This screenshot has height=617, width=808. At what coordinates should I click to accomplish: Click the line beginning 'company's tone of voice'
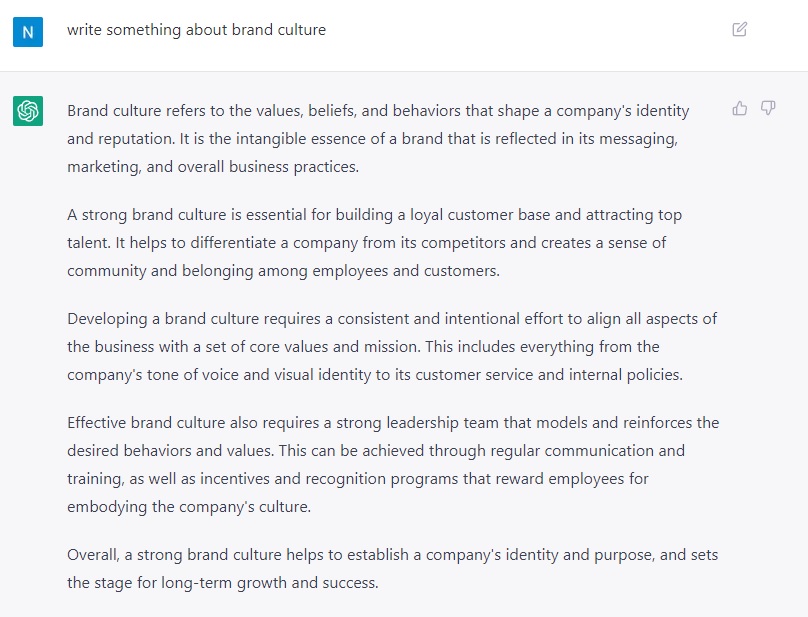(x=375, y=375)
